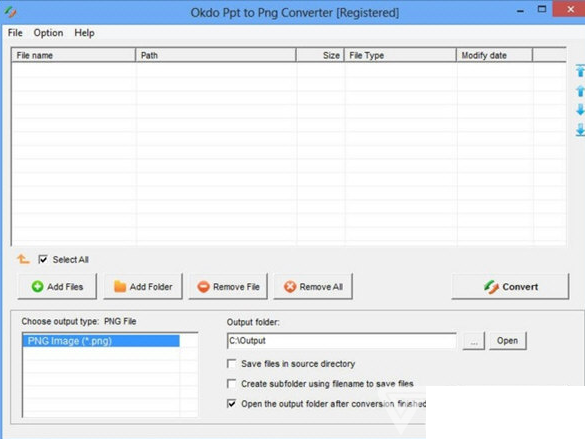Start conversion with the Convert button
Viewport: 585px width, 439px height.
click(x=510, y=286)
